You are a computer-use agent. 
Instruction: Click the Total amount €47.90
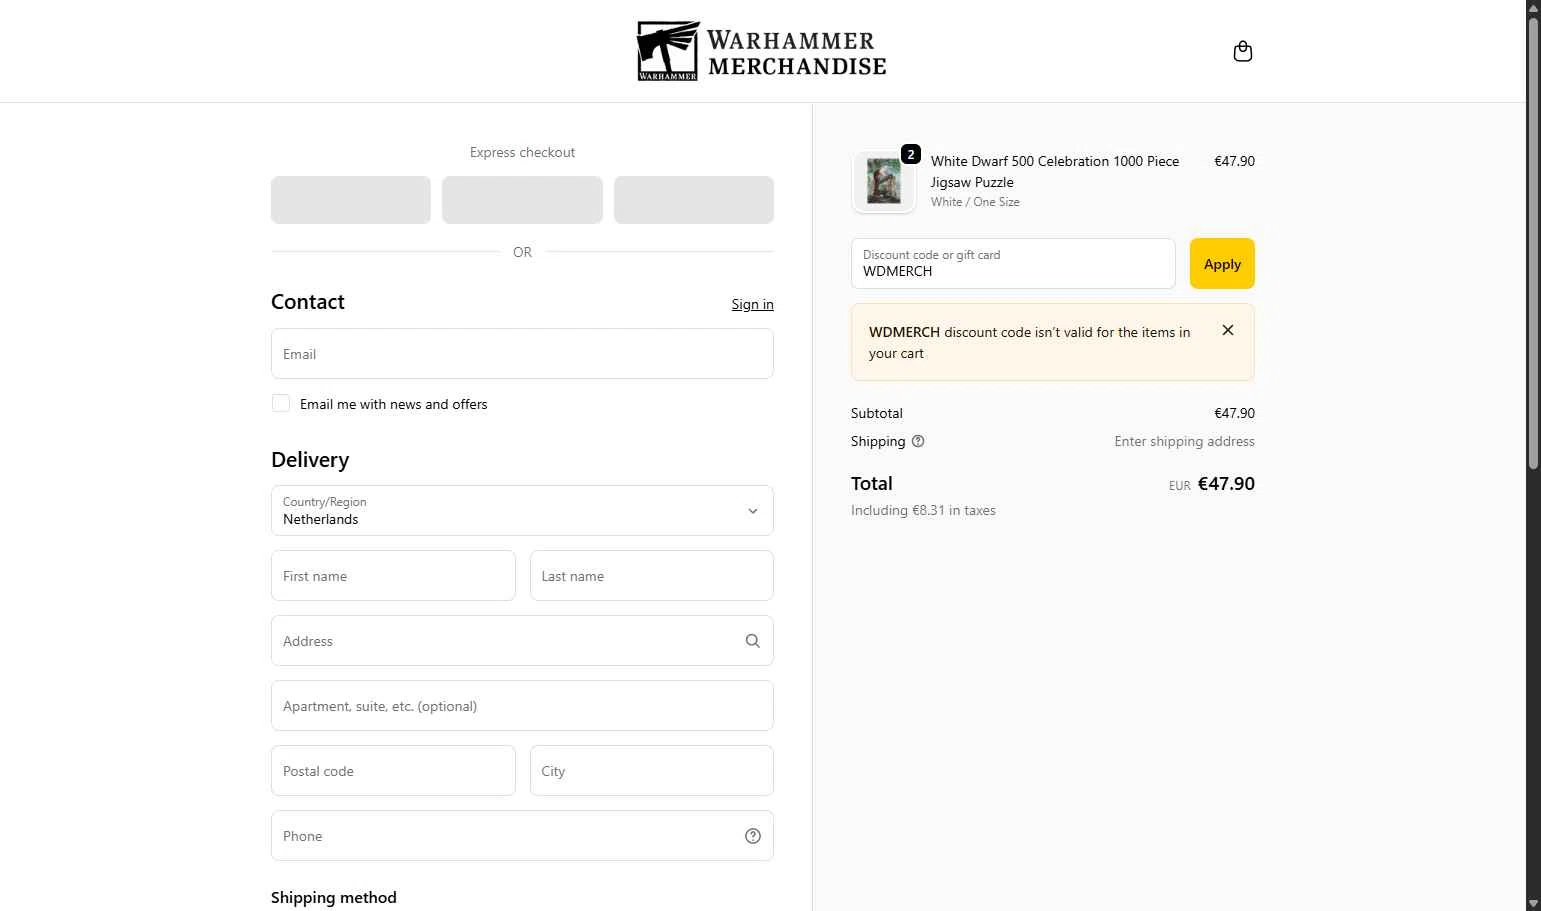click(x=1226, y=484)
